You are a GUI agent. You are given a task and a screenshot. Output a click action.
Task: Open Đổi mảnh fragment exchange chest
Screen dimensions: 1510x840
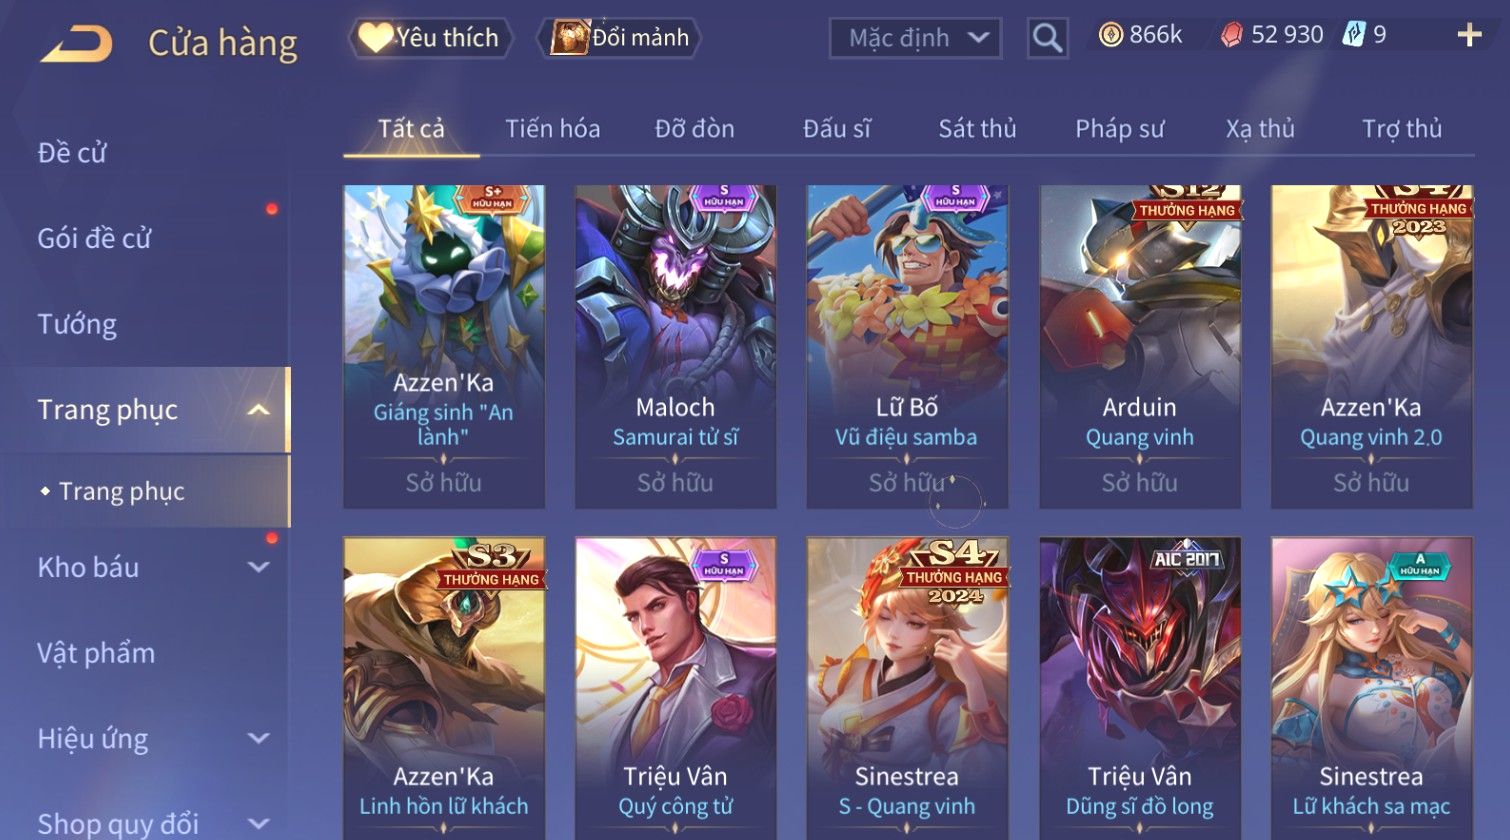click(620, 38)
